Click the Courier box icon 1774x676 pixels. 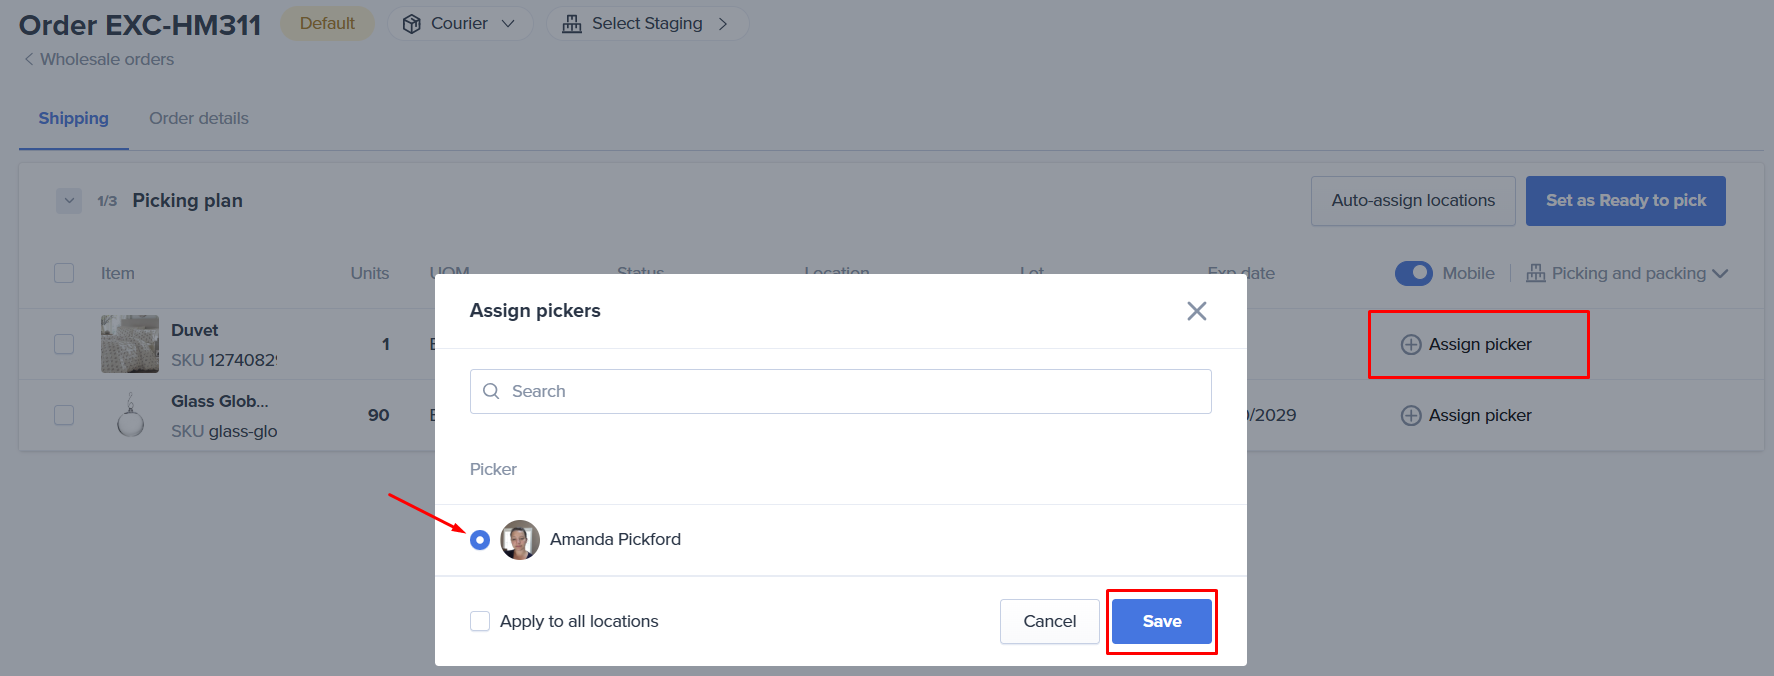pos(411,24)
